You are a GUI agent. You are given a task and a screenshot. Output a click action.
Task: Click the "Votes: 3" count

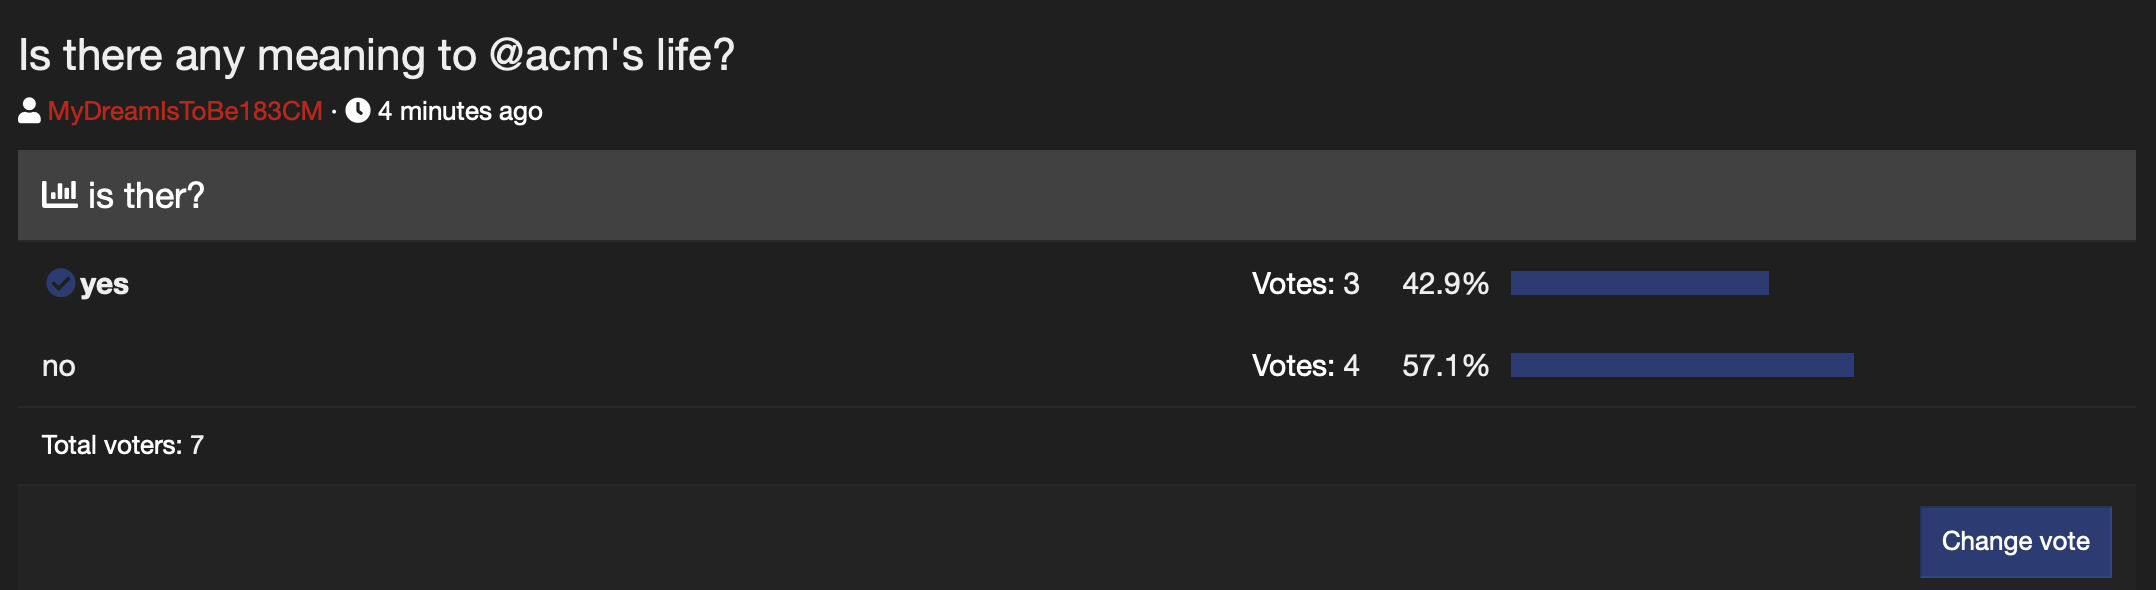(1305, 284)
